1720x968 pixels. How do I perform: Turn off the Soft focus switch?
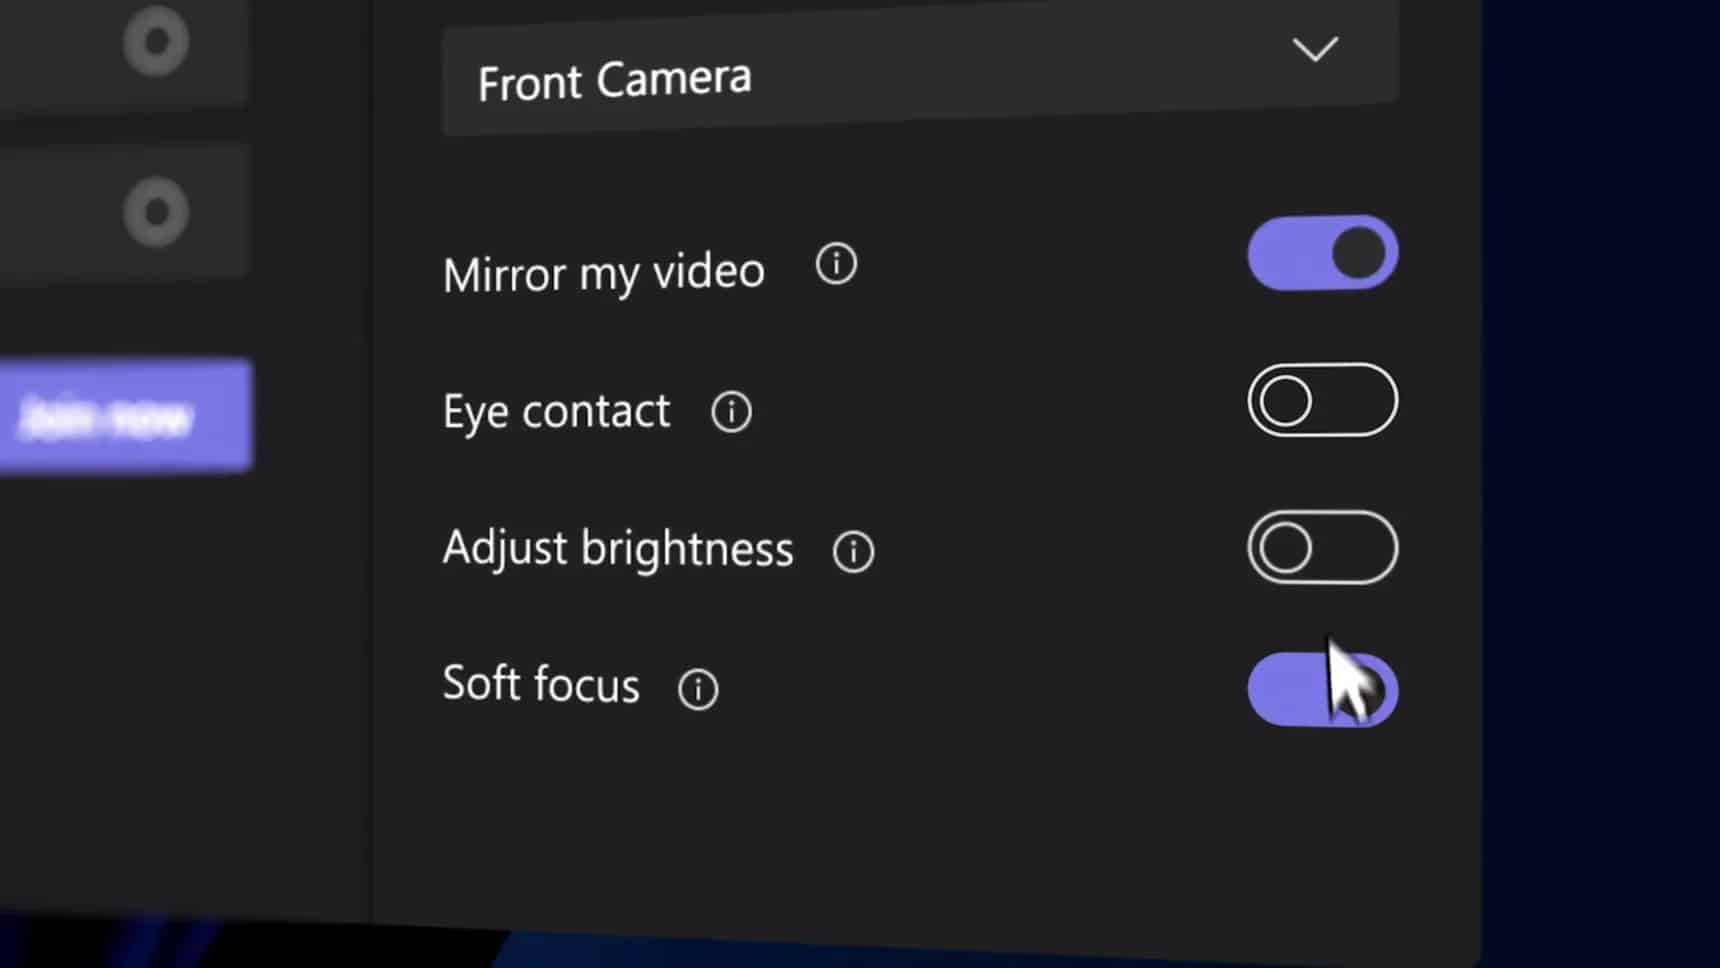[x=1322, y=689]
